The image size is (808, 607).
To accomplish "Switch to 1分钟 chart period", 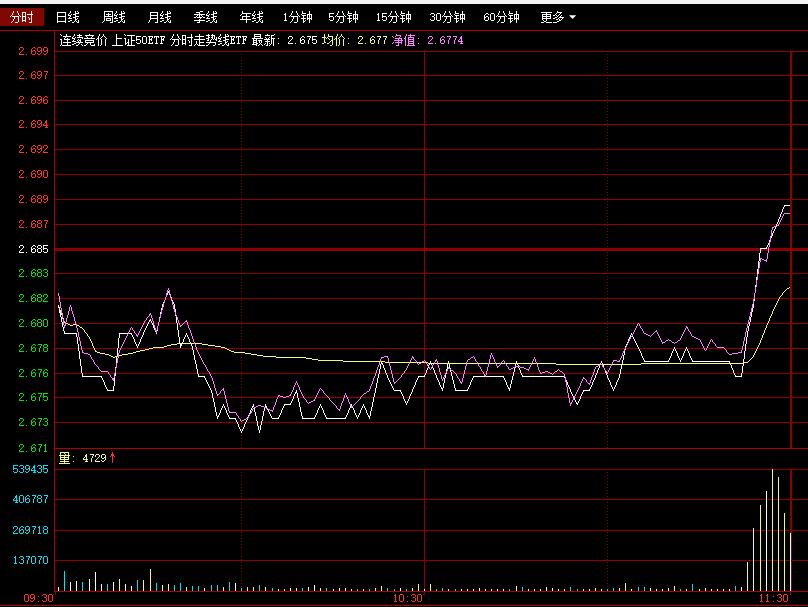I will (297, 18).
